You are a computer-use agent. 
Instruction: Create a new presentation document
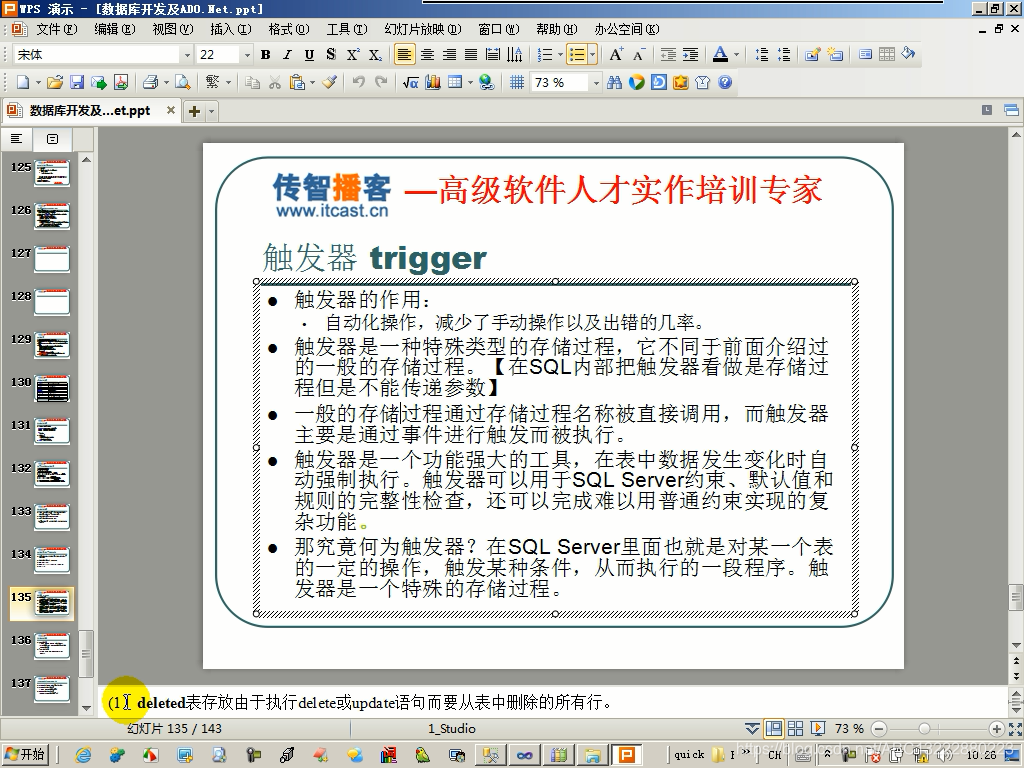23,82
